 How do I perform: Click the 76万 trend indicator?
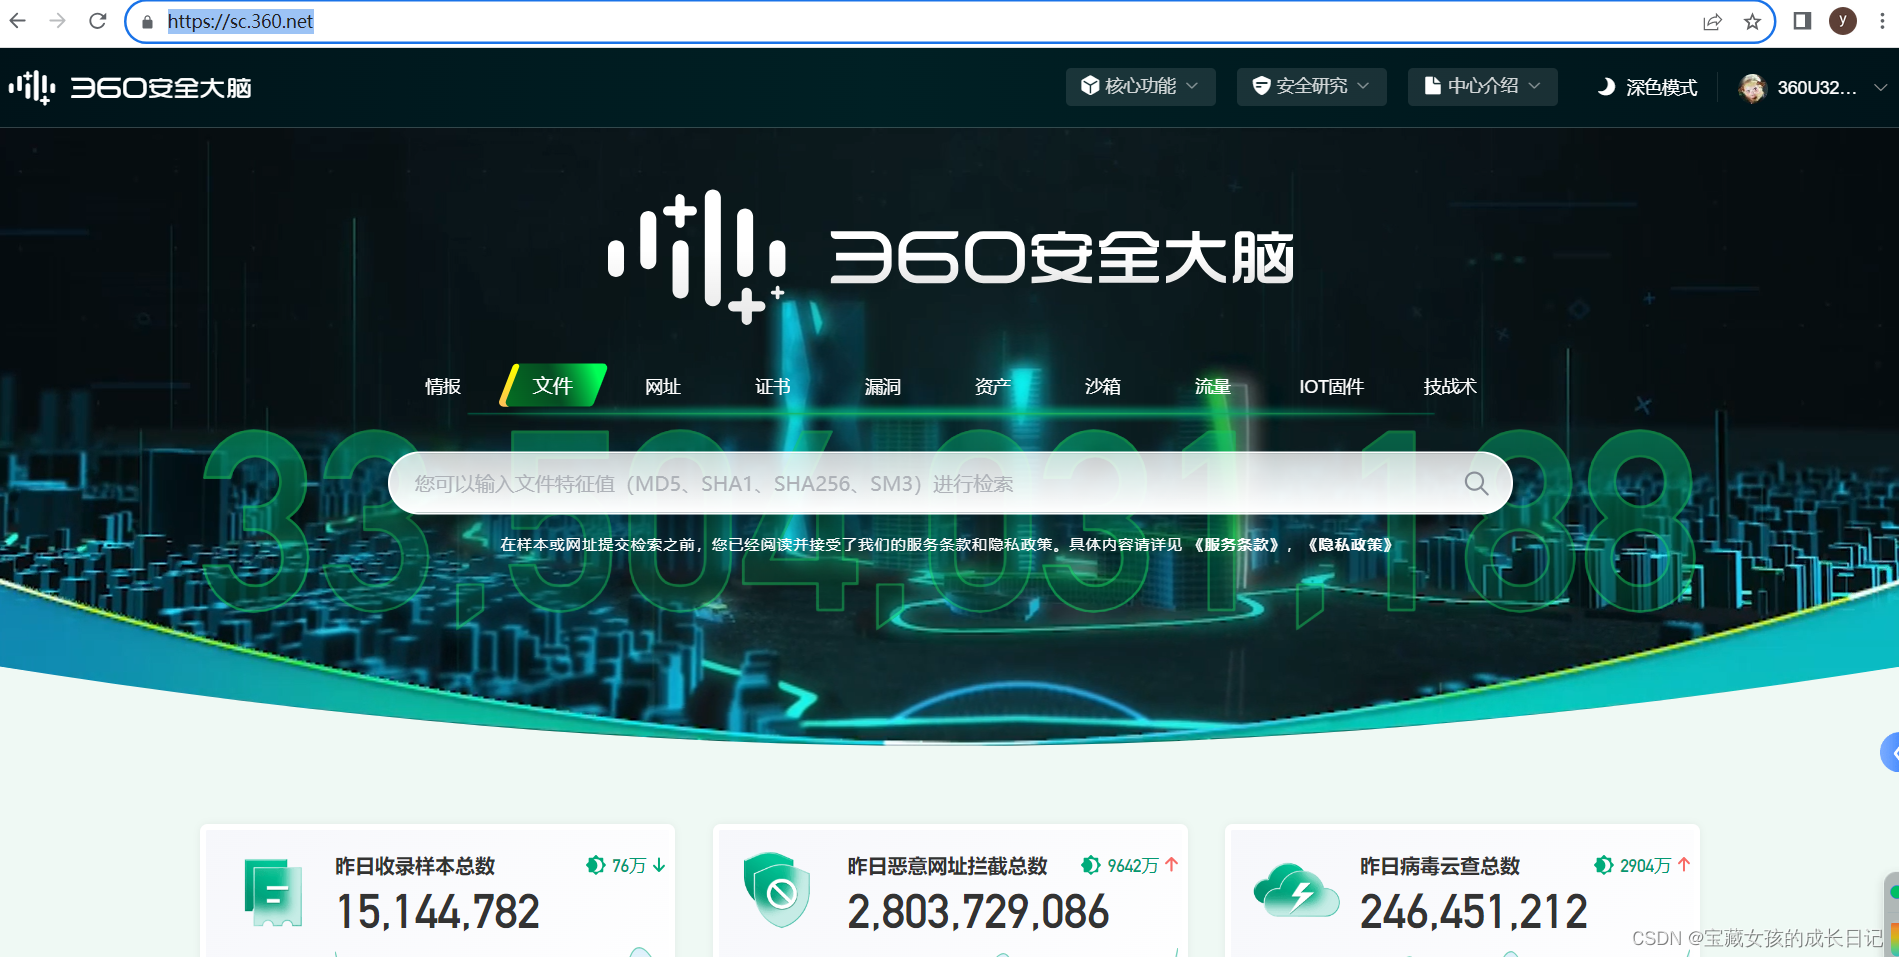point(626,865)
